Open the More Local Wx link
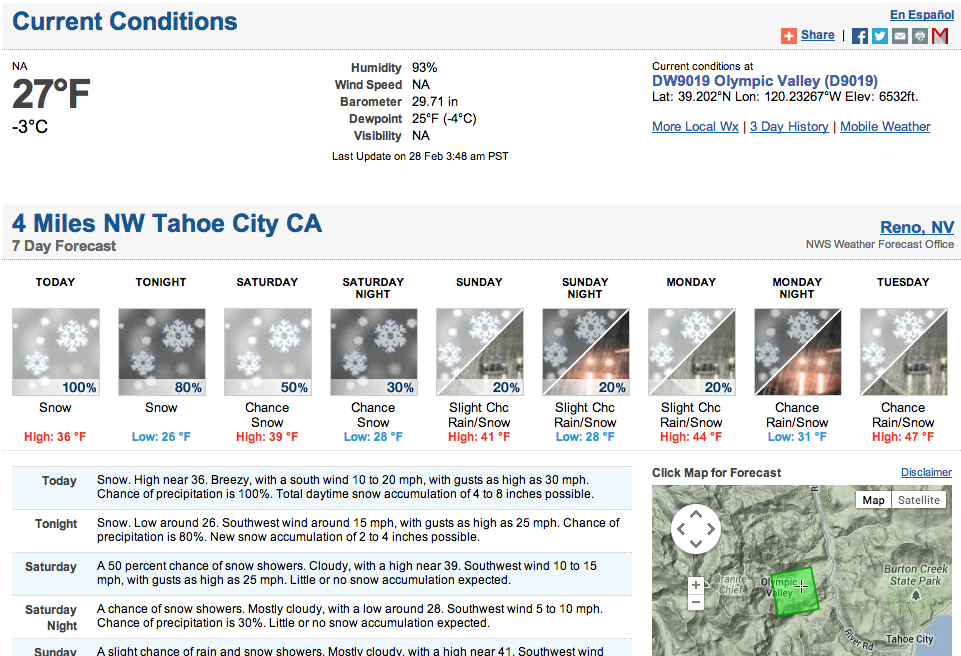This screenshot has height=656, width=961. click(695, 126)
